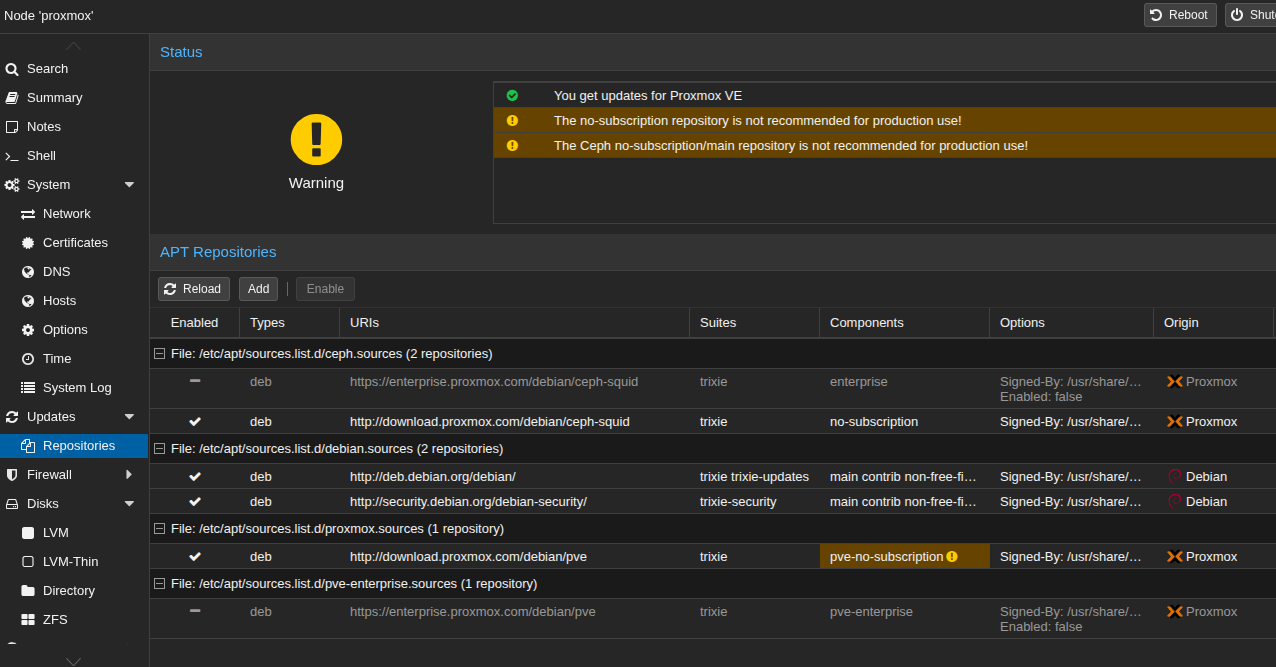Collapse the pve-enterprise.sources file group
The height and width of the screenshot is (667, 1276).
159,583
